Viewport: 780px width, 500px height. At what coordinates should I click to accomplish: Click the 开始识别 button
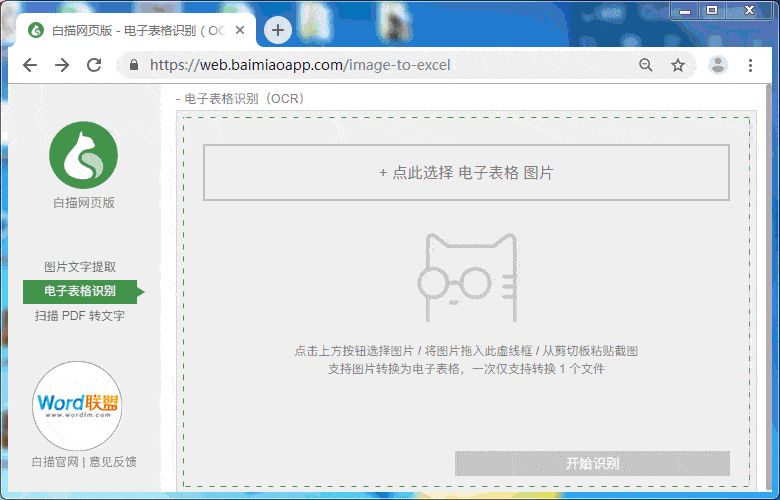(x=592, y=463)
